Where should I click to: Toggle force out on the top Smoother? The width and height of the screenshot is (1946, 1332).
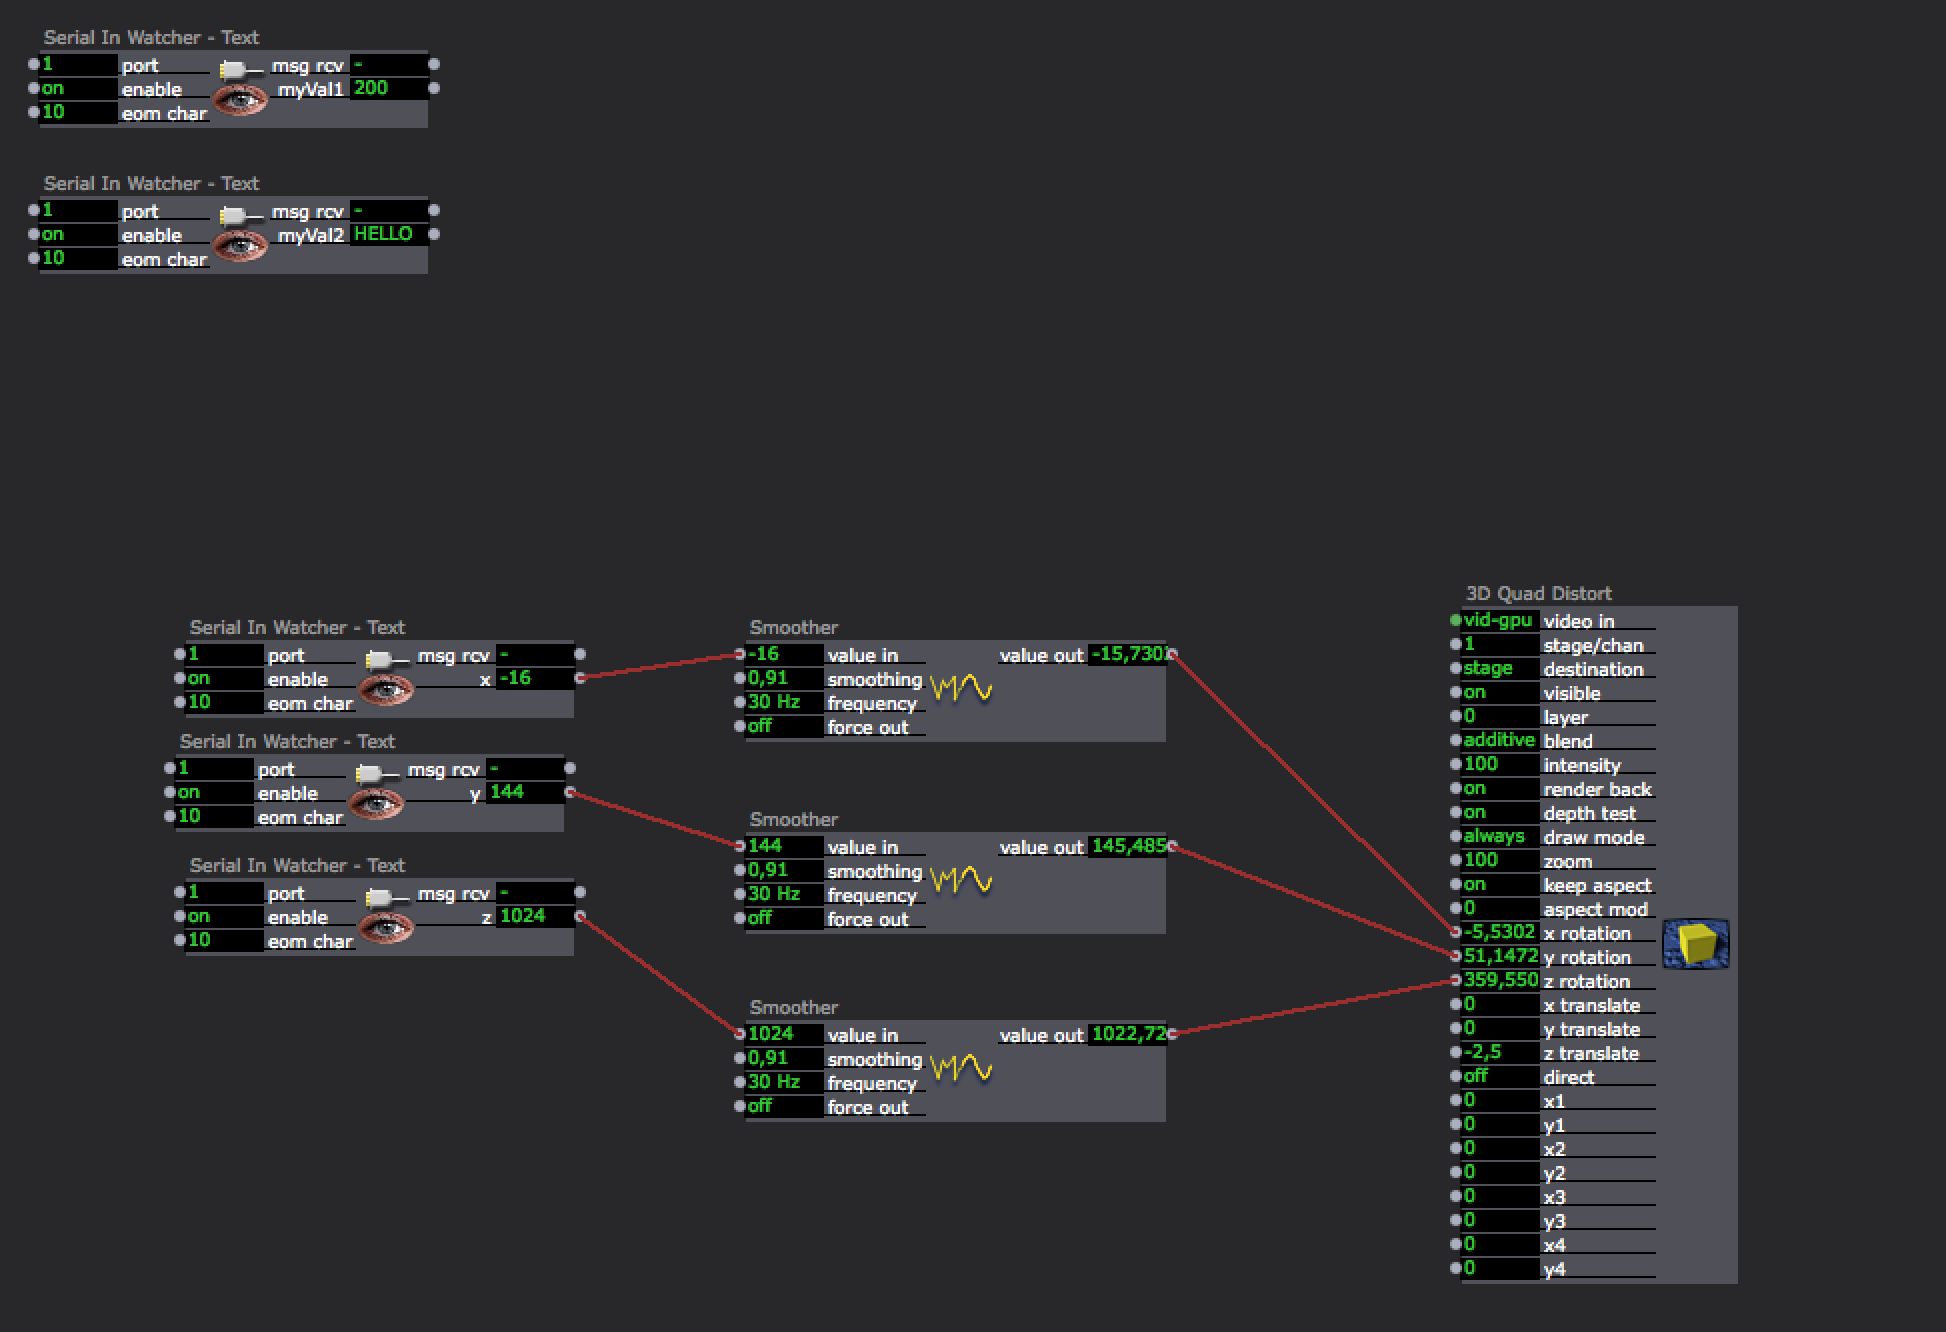[x=783, y=727]
